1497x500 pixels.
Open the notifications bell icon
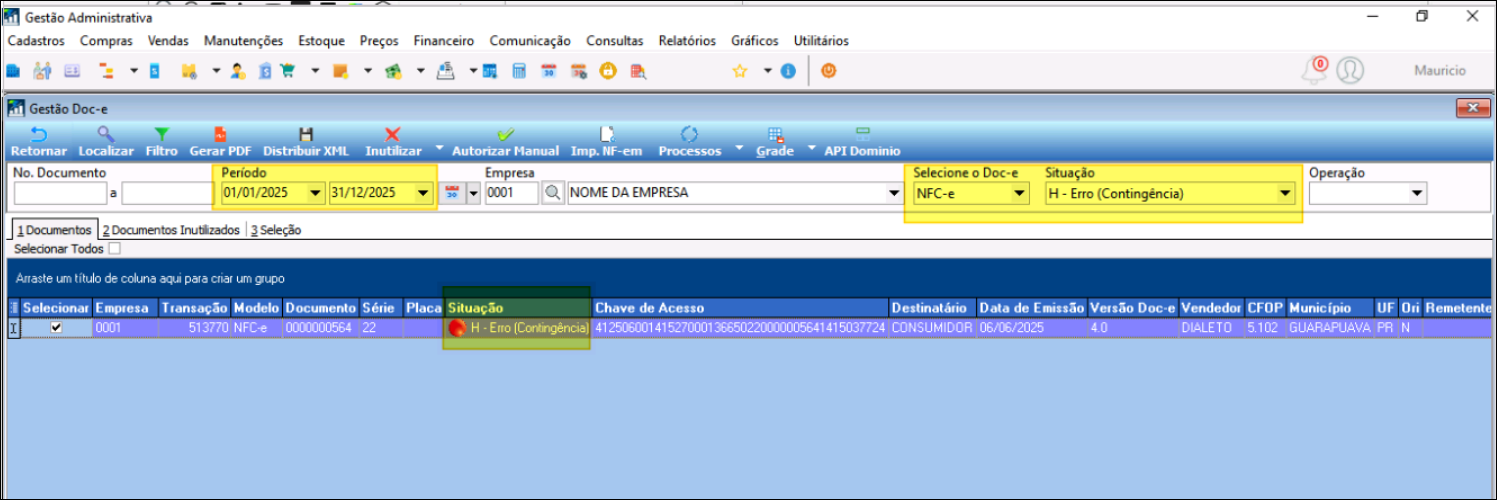(1313, 71)
